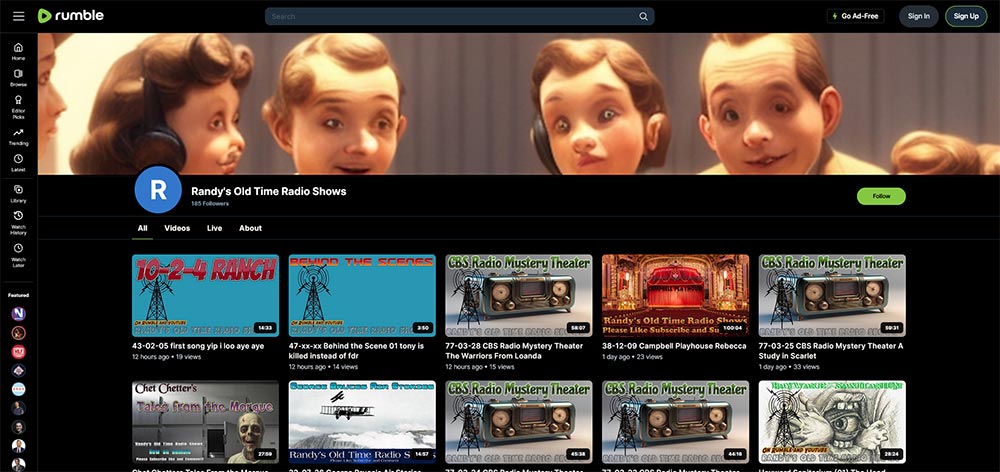Open title '38-12-09 Campbell Playhouse Rebecca'
This screenshot has width=1000, height=472.
click(x=674, y=346)
